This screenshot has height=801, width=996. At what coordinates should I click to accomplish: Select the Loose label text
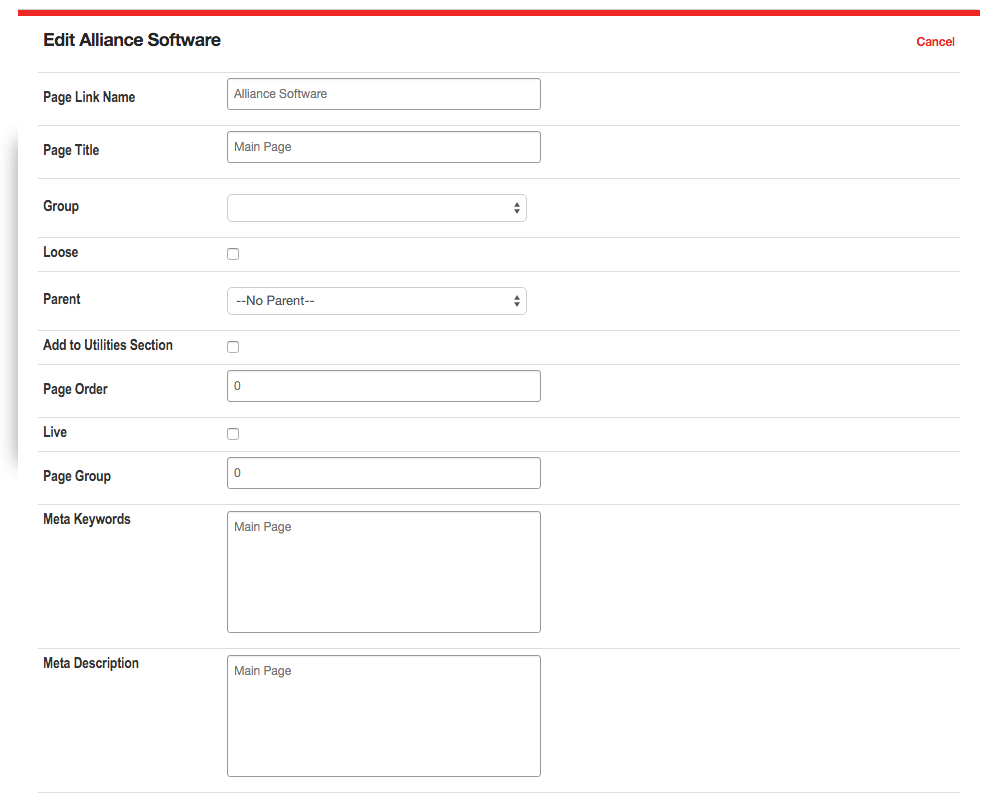[x=60, y=252]
